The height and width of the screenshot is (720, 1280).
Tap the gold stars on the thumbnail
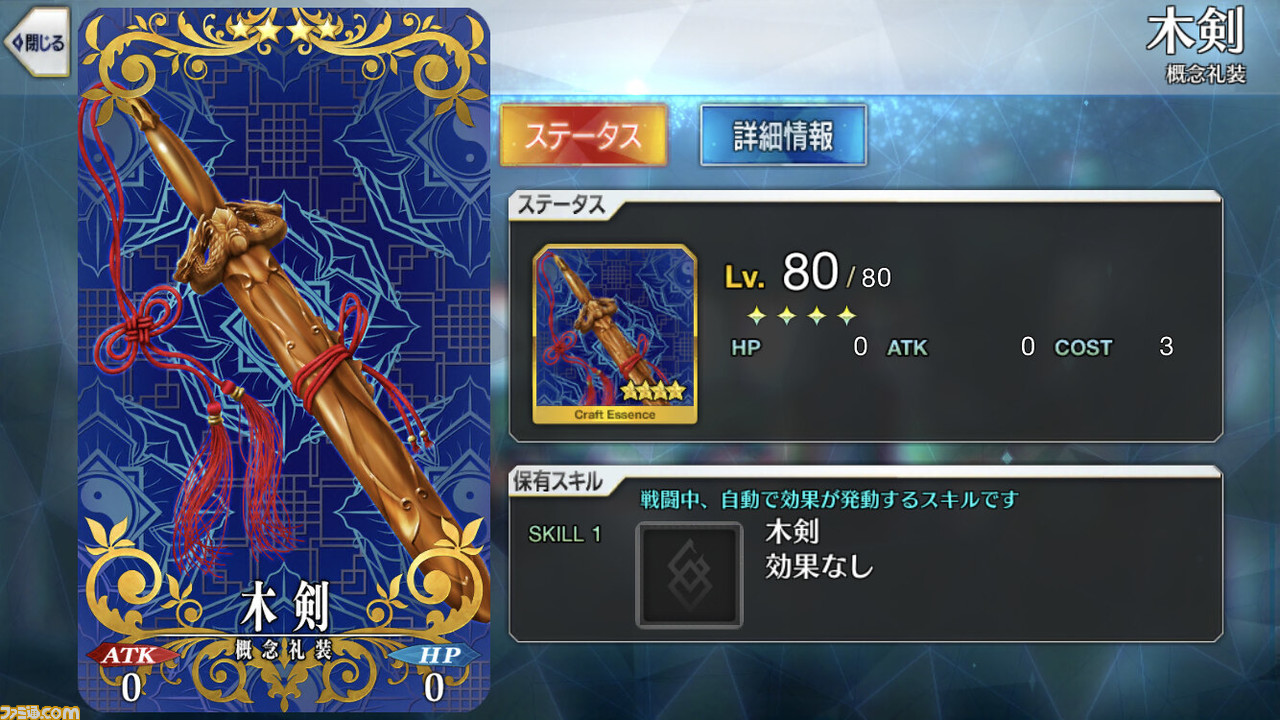pos(653,390)
